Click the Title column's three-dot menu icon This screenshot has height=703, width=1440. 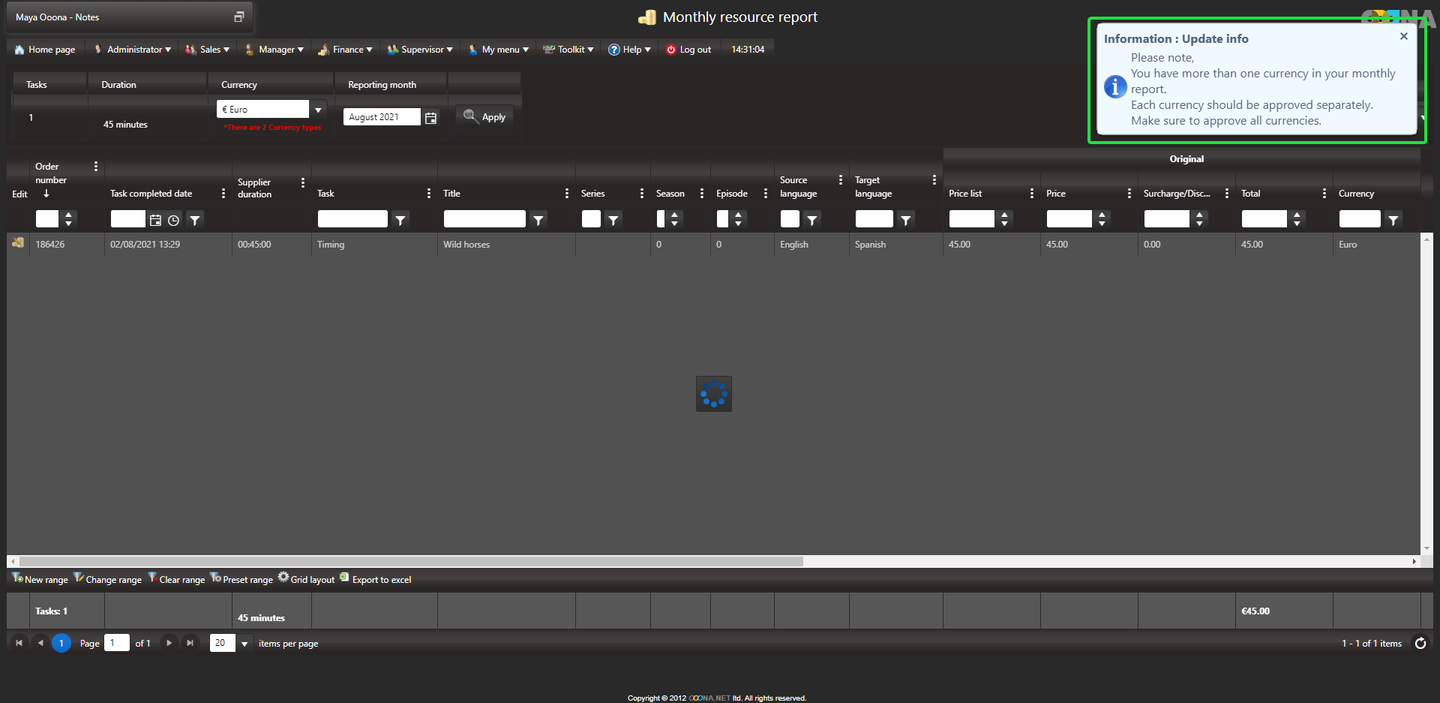click(567, 193)
